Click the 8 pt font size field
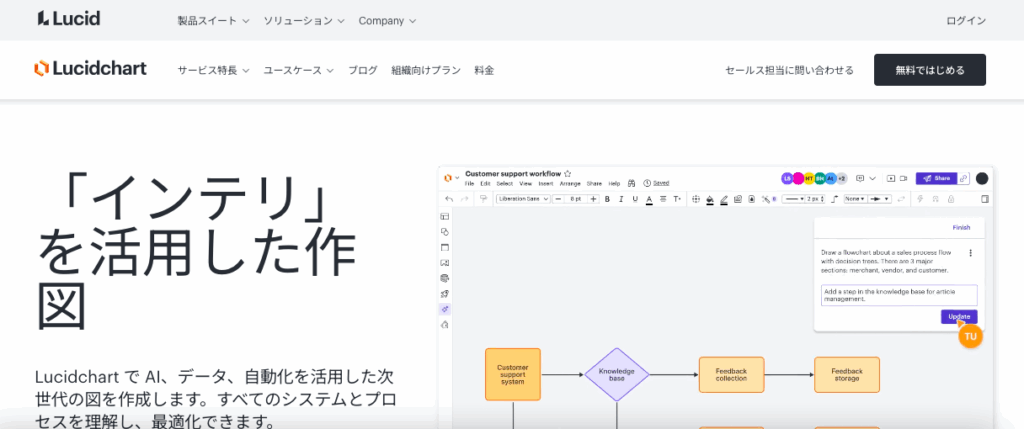1024x429 pixels. click(575, 199)
